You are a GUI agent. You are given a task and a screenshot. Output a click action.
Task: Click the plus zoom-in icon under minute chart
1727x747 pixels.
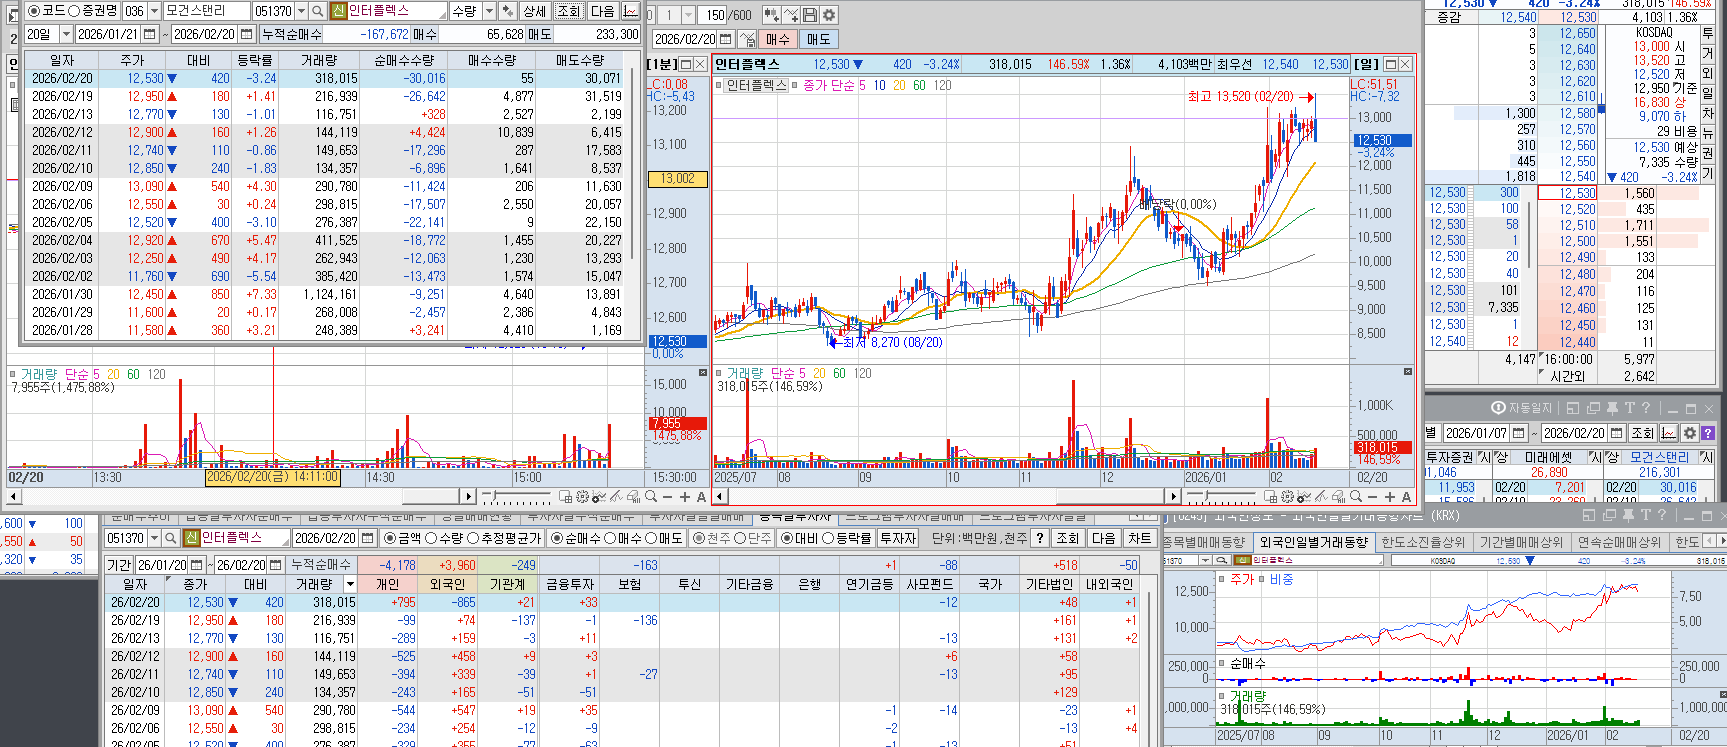pyautogui.click(x=685, y=497)
